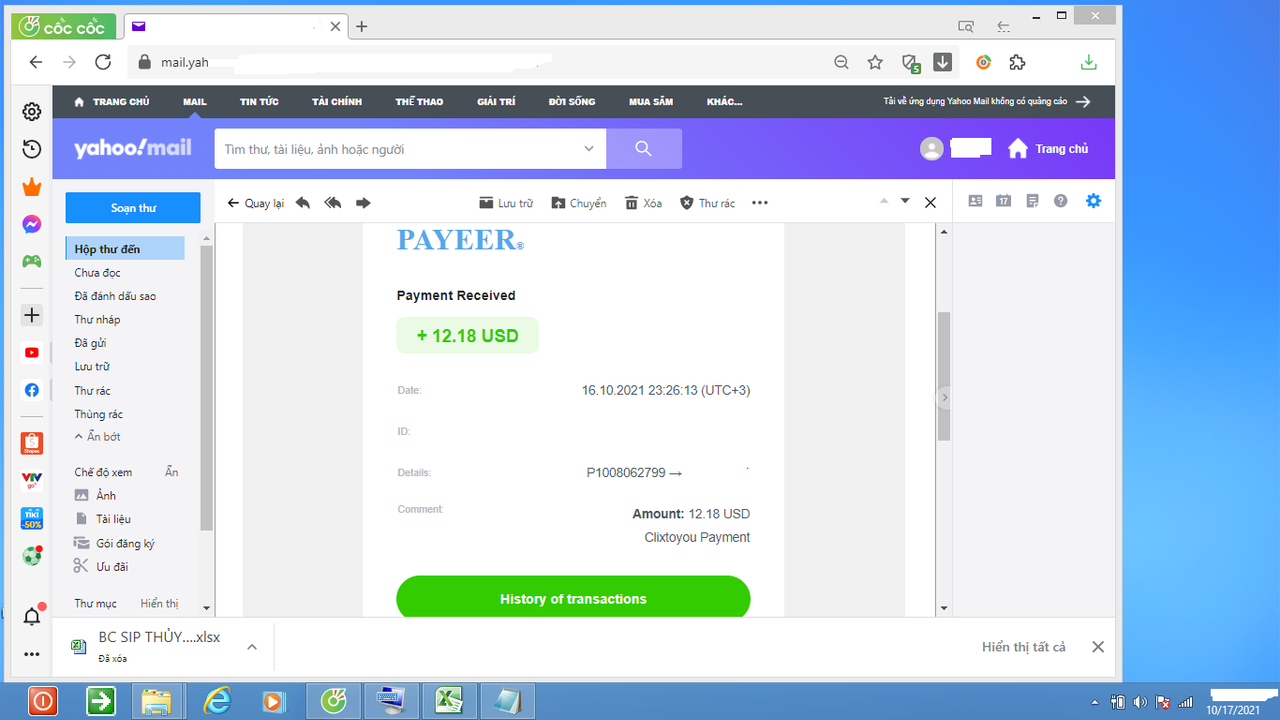Mark email as spam Thư rác
Viewport: 1280px width, 720px height.
(x=707, y=203)
